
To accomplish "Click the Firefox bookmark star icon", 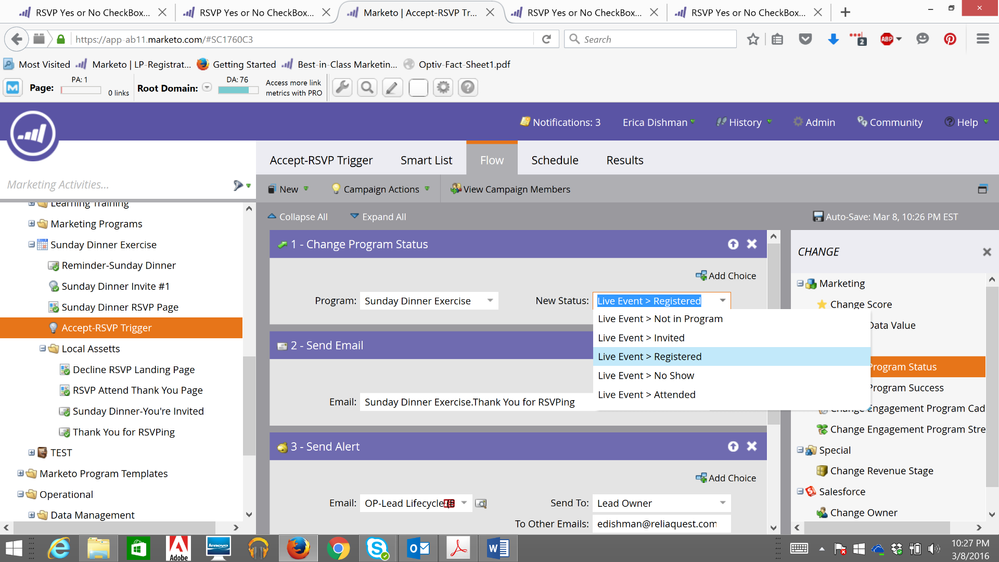I will (753, 39).
